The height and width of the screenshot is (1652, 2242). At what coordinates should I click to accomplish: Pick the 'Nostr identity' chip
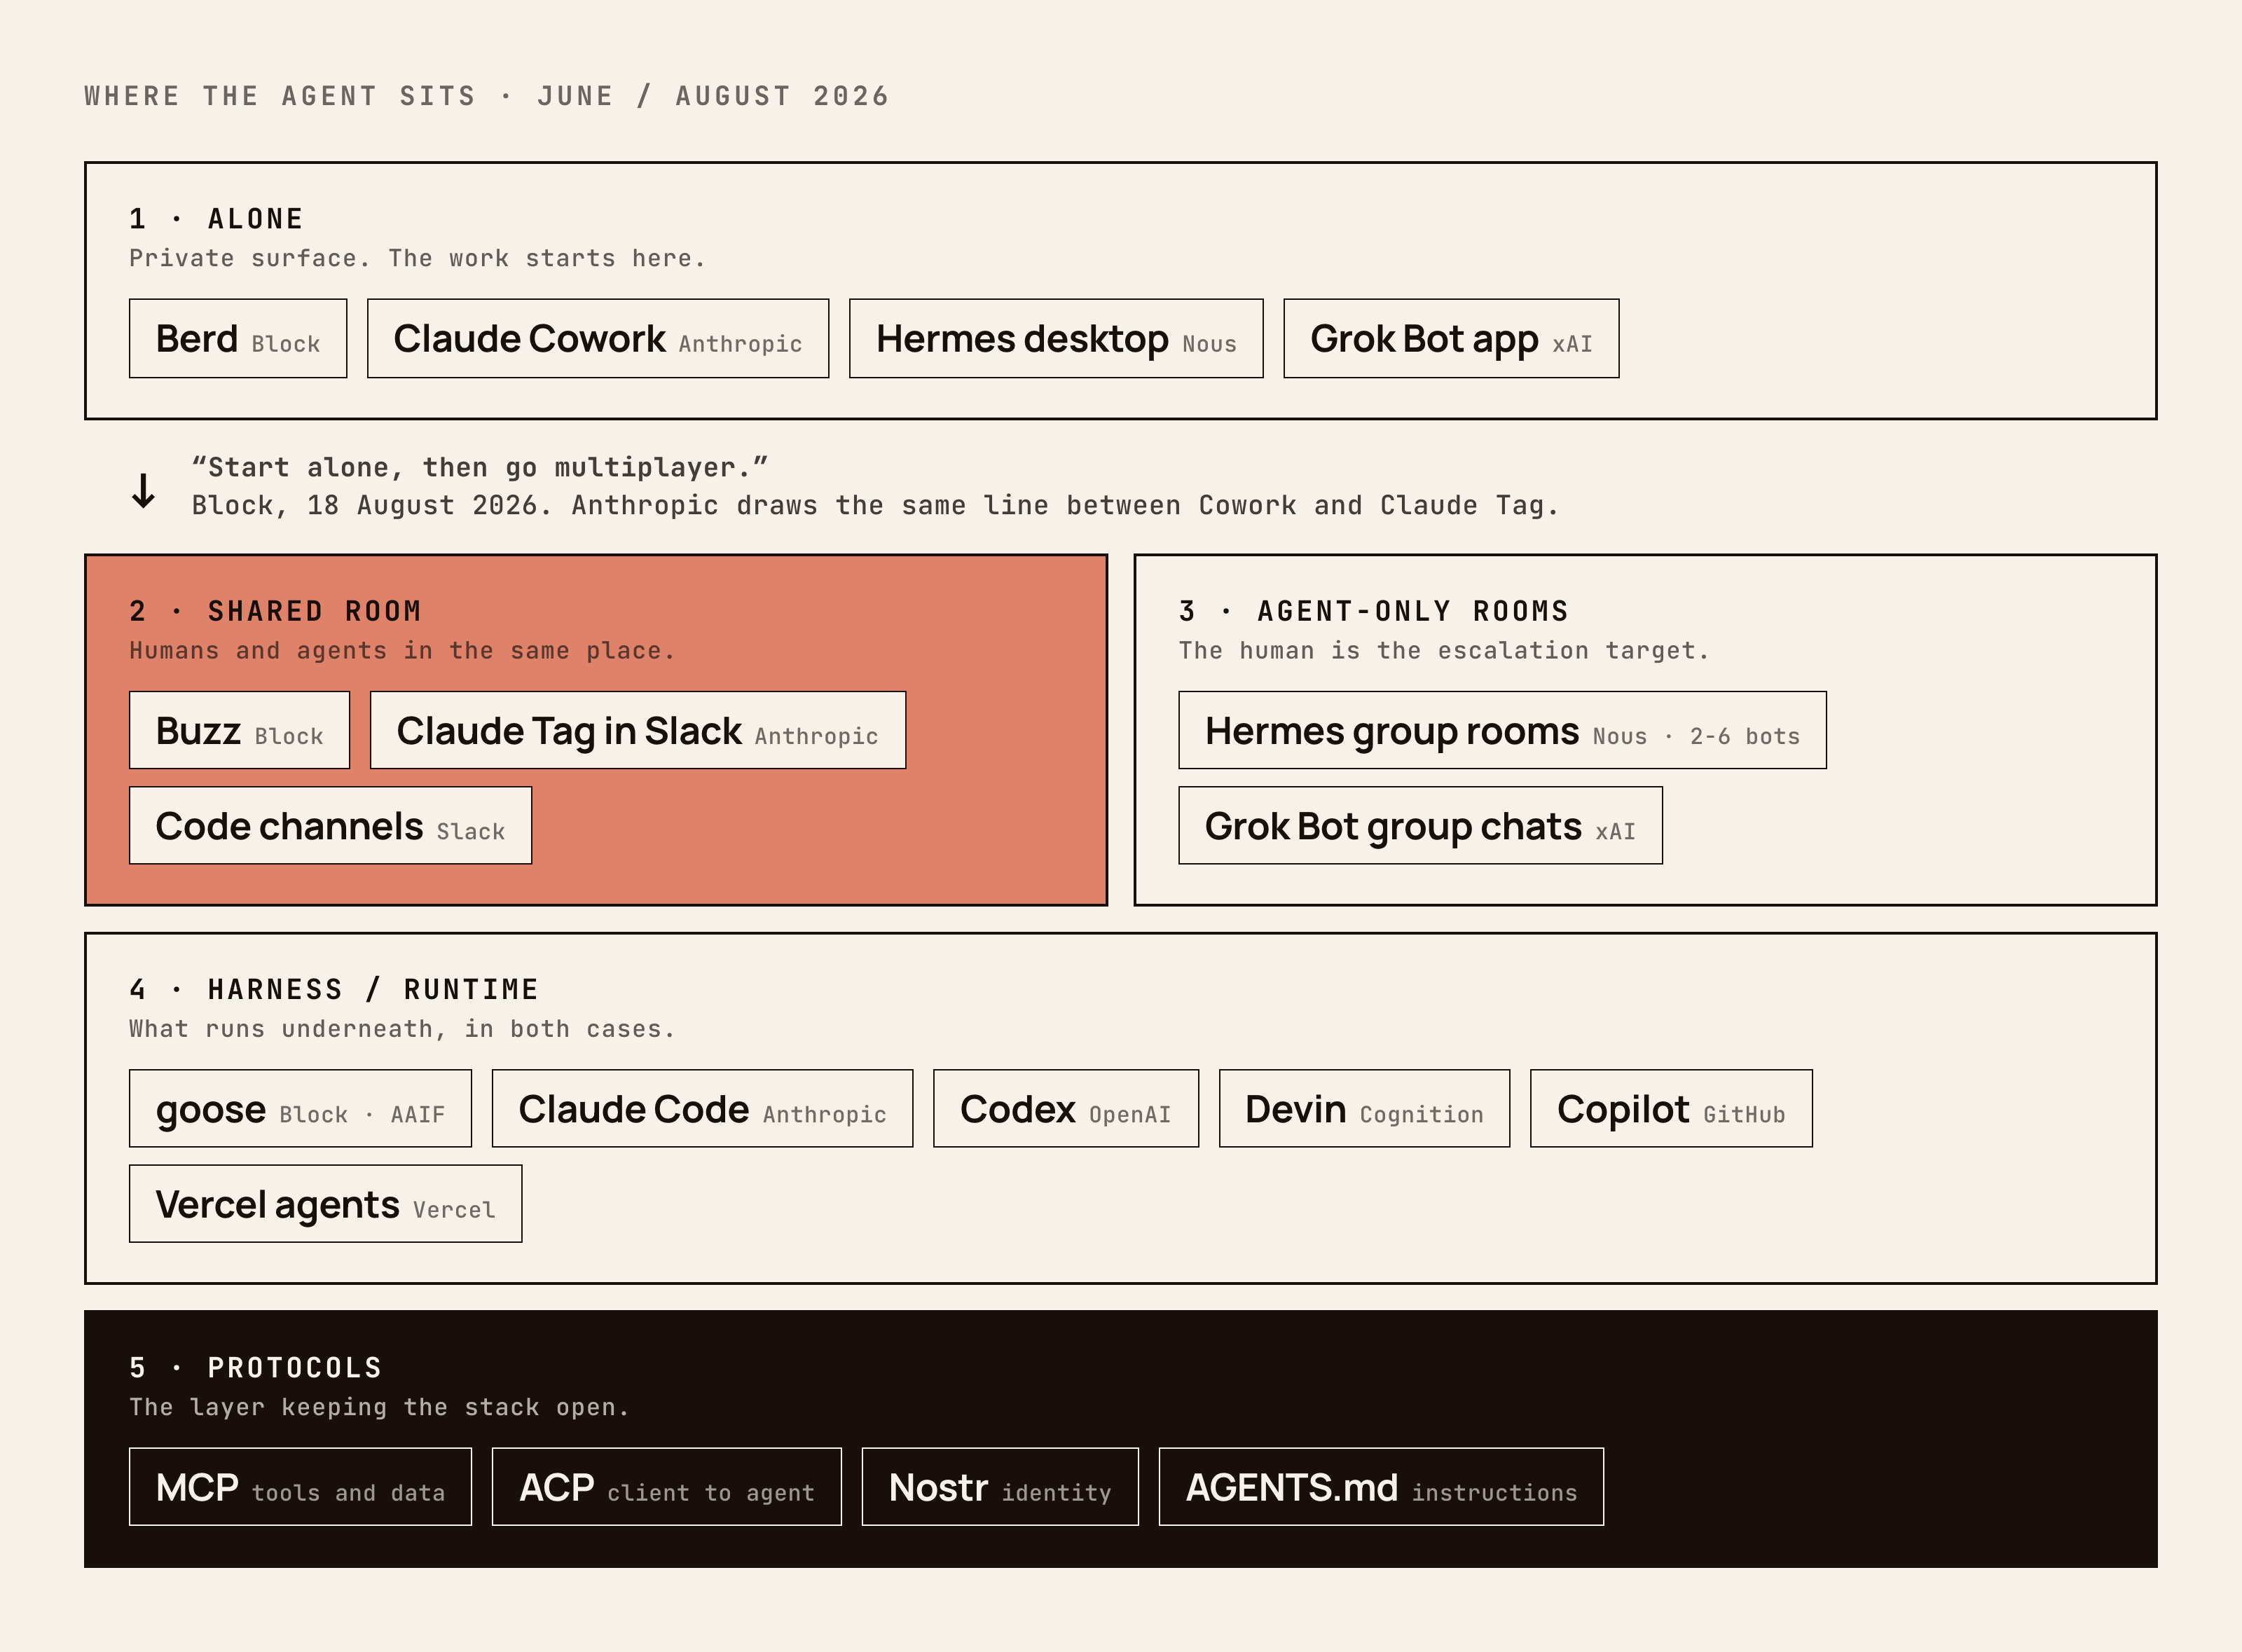1000,1486
